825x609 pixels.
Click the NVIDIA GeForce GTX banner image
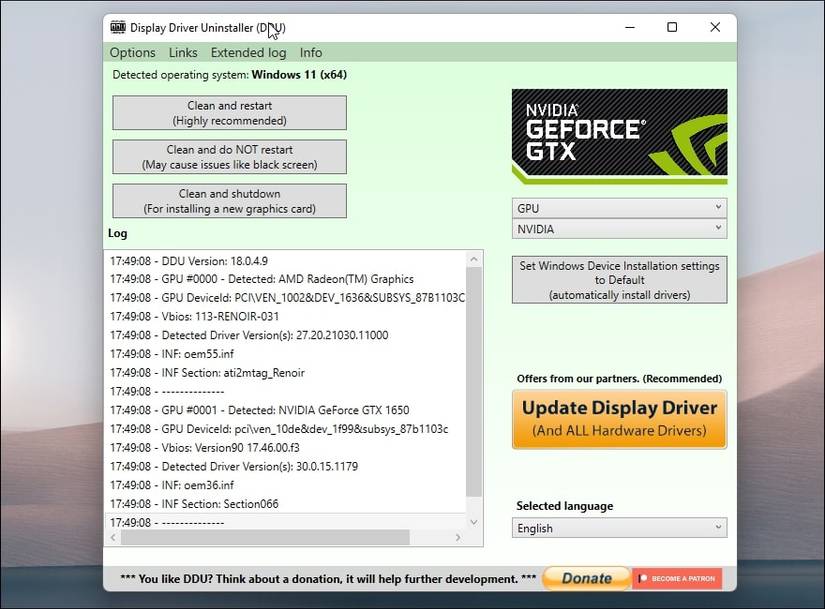point(618,134)
